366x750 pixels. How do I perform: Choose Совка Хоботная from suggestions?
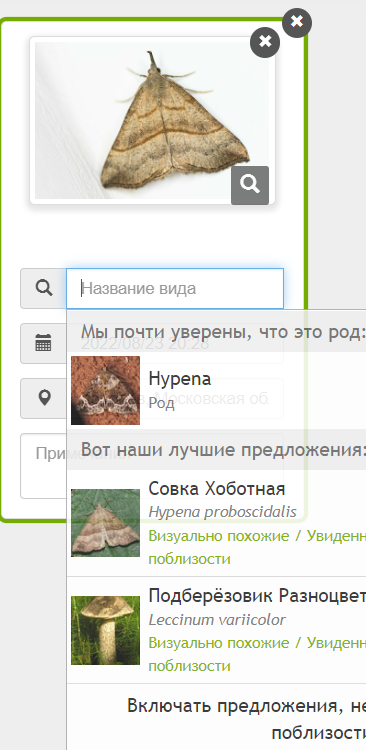point(216,523)
